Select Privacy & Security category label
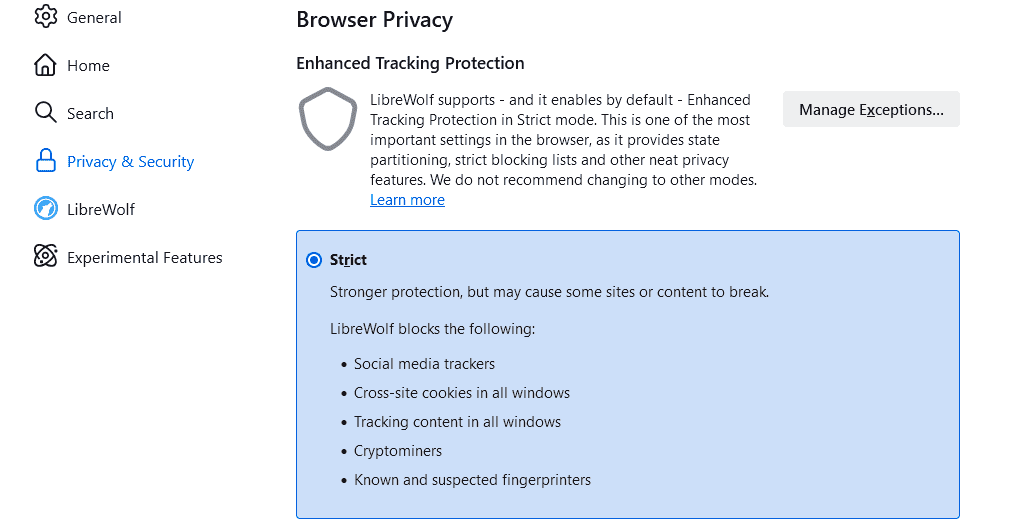Viewport: 1016px width, 520px height. [130, 161]
